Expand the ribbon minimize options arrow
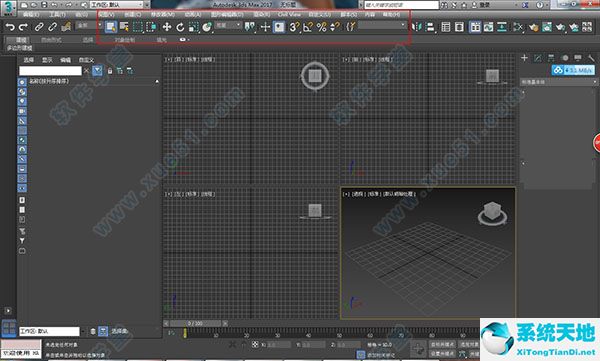 [189, 39]
